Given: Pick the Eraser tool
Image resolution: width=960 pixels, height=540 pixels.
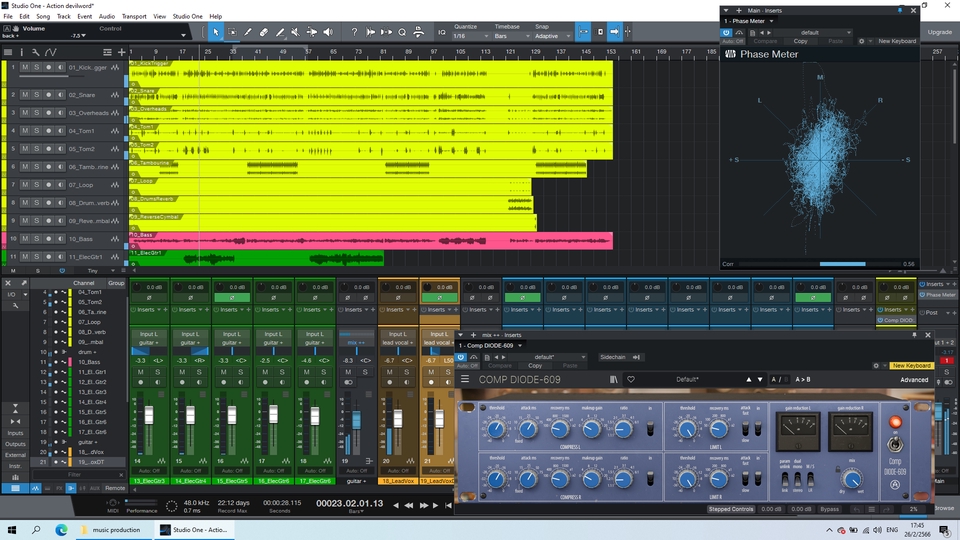Looking at the screenshot, I should pos(263,32).
